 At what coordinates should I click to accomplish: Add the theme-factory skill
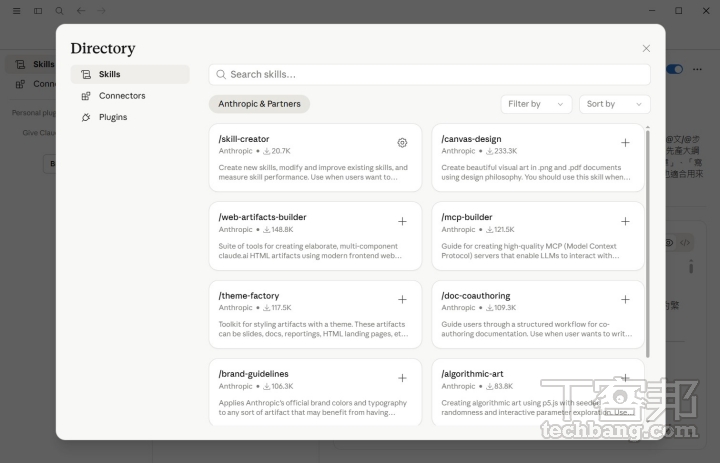click(402, 299)
